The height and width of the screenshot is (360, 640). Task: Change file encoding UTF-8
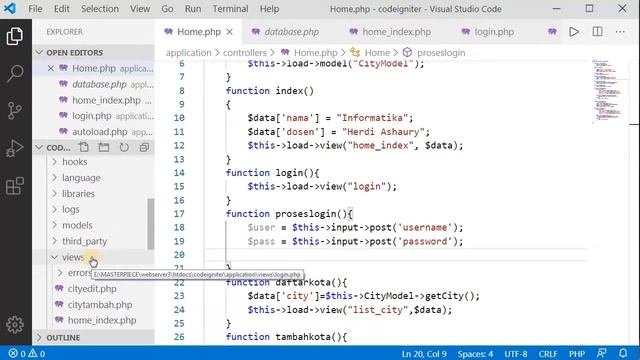[x=516, y=353]
